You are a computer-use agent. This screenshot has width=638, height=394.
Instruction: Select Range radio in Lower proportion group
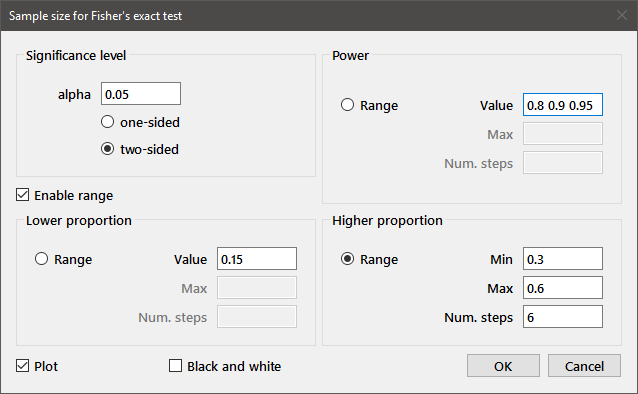click(x=63, y=259)
